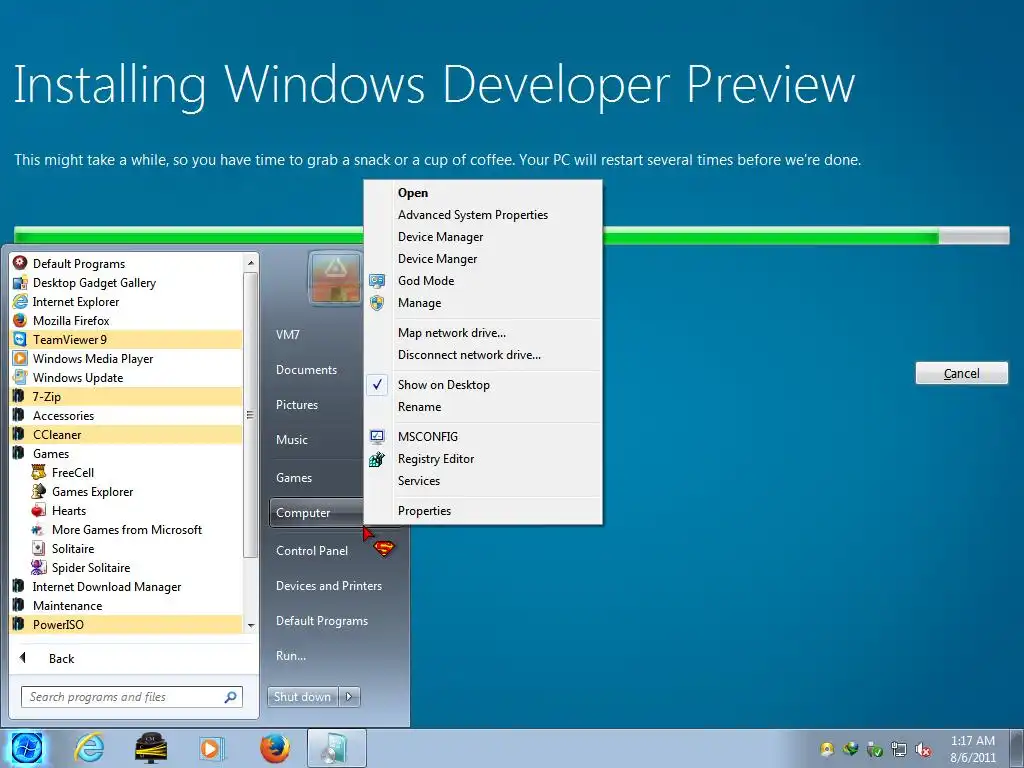Open Default Programs icon in programs list
The image size is (1024, 768).
point(20,263)
